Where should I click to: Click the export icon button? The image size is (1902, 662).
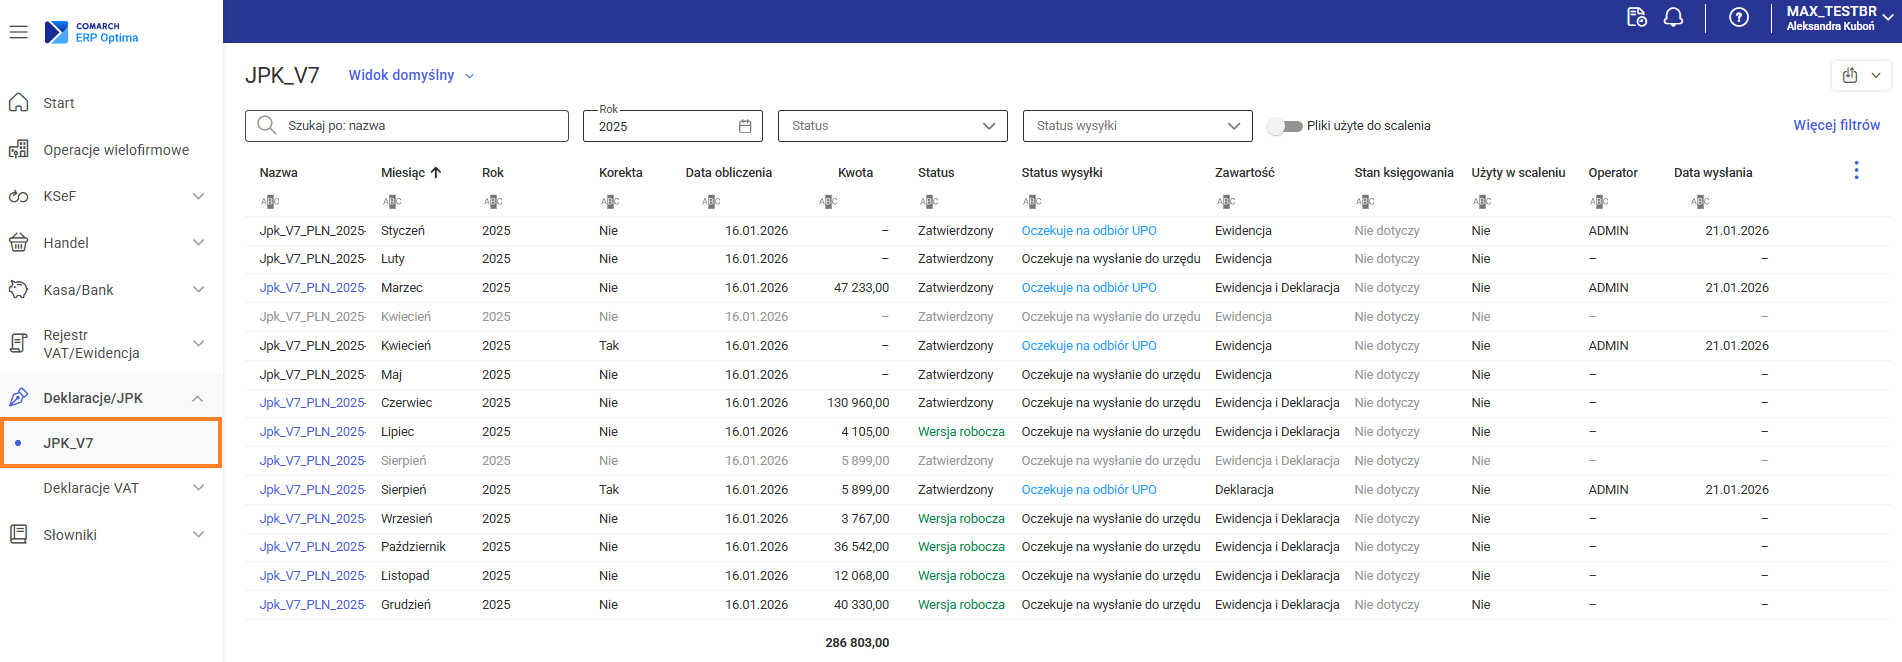click(x=1850, y=75)
